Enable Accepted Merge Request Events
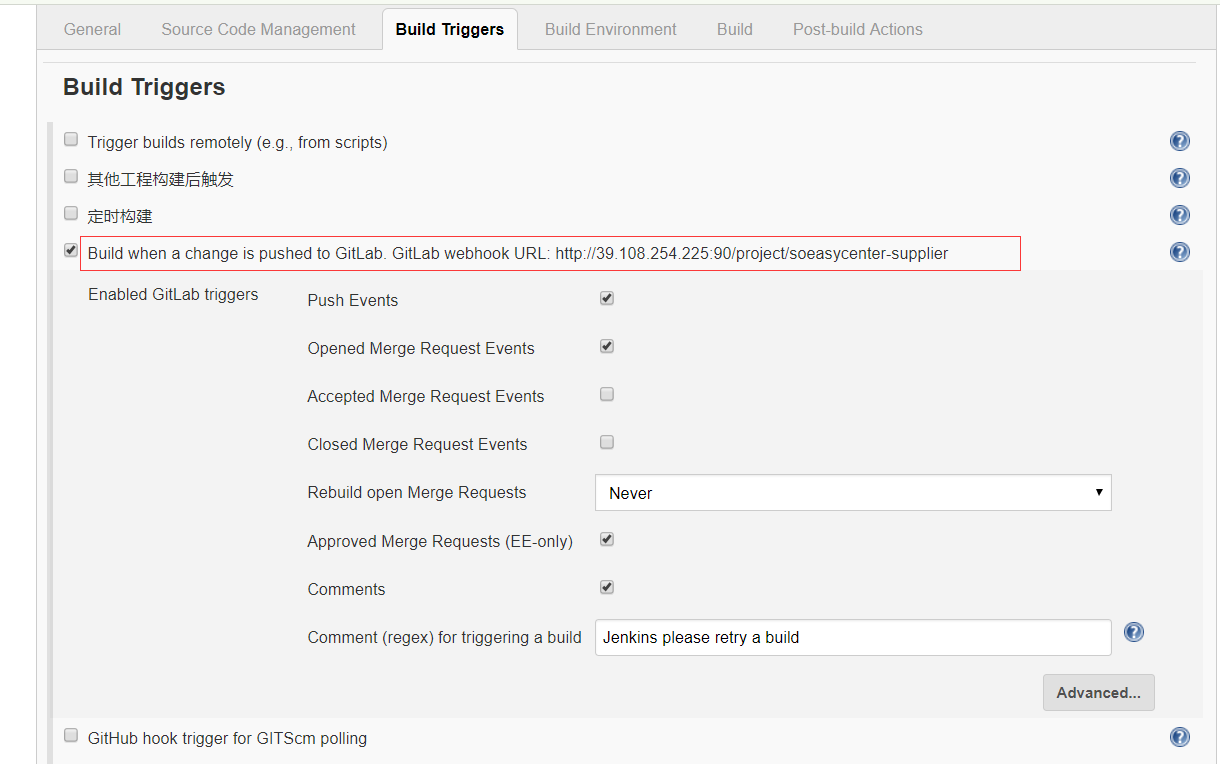This screenshot has height=764, width=1220. coord(607,394)
